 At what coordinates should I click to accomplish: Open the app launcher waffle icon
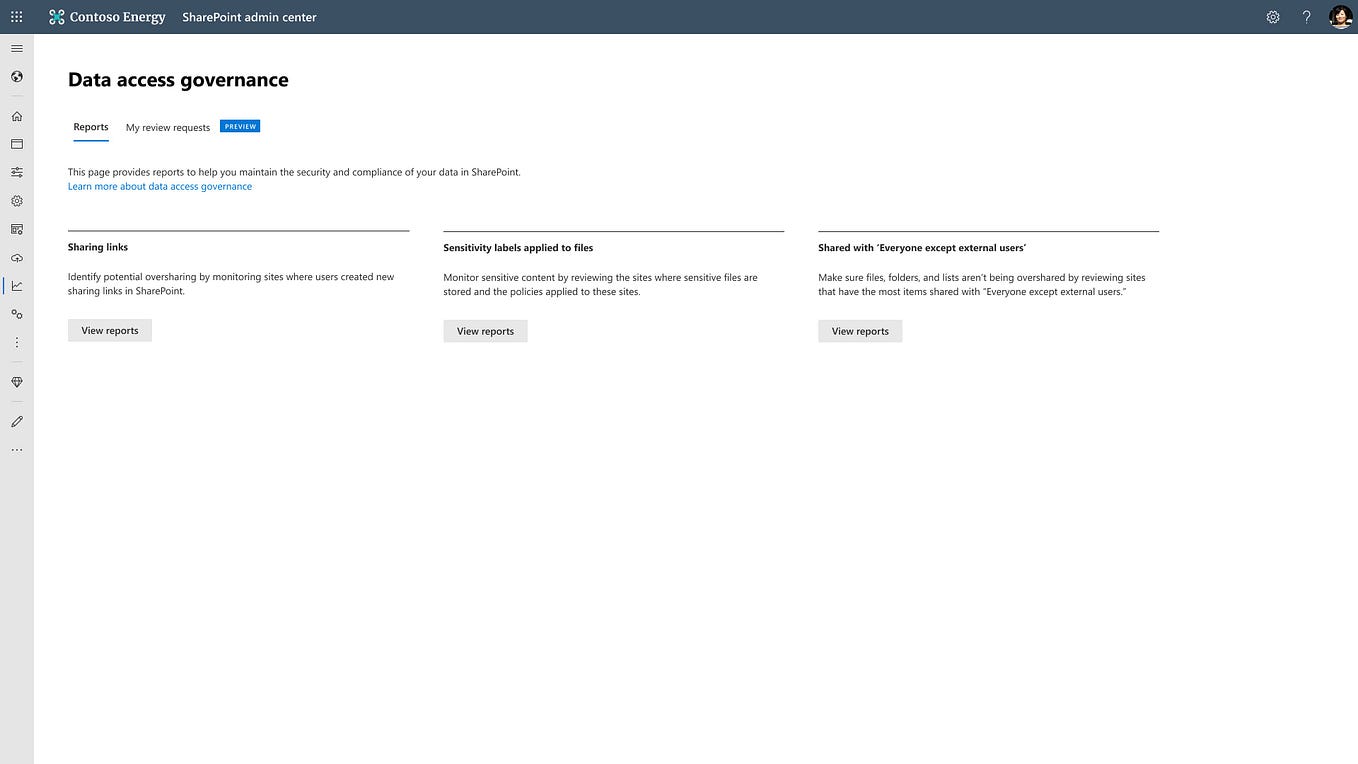pyautogui.click(x=16, y=16)
